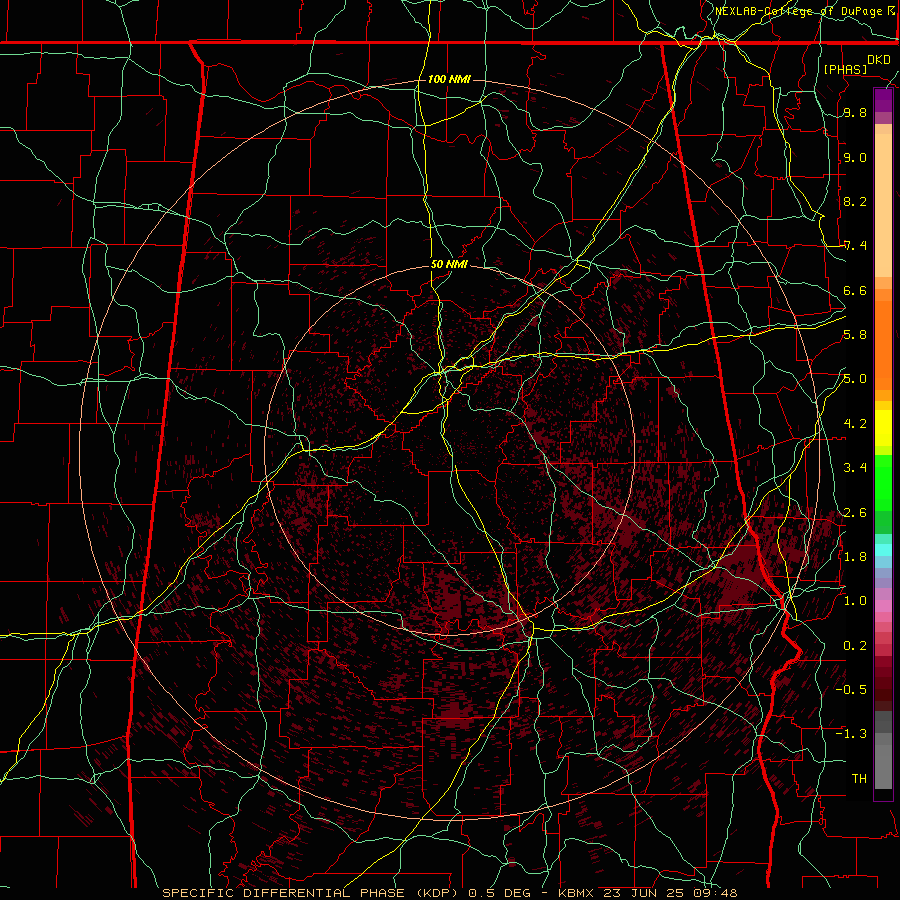Click the purple segment atop the color scale
The height and width of the screenshot is (900, 900).
[883, 100]
